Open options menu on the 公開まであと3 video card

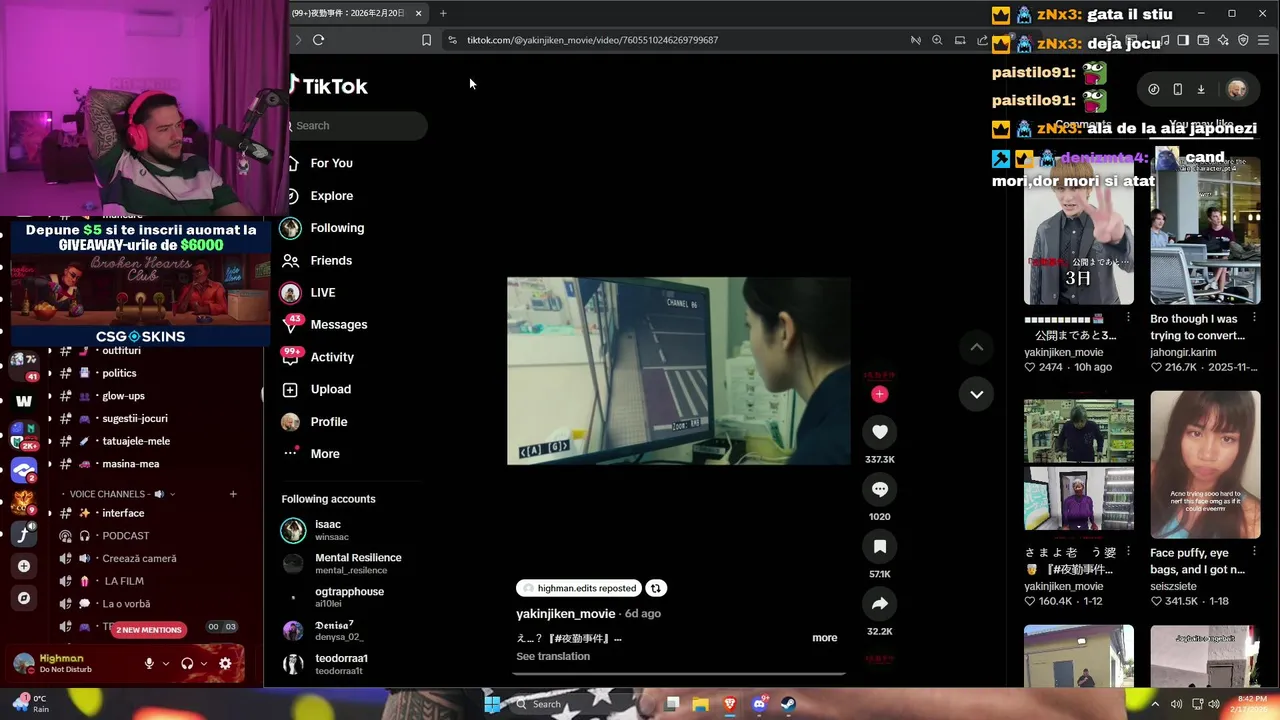1128,318
